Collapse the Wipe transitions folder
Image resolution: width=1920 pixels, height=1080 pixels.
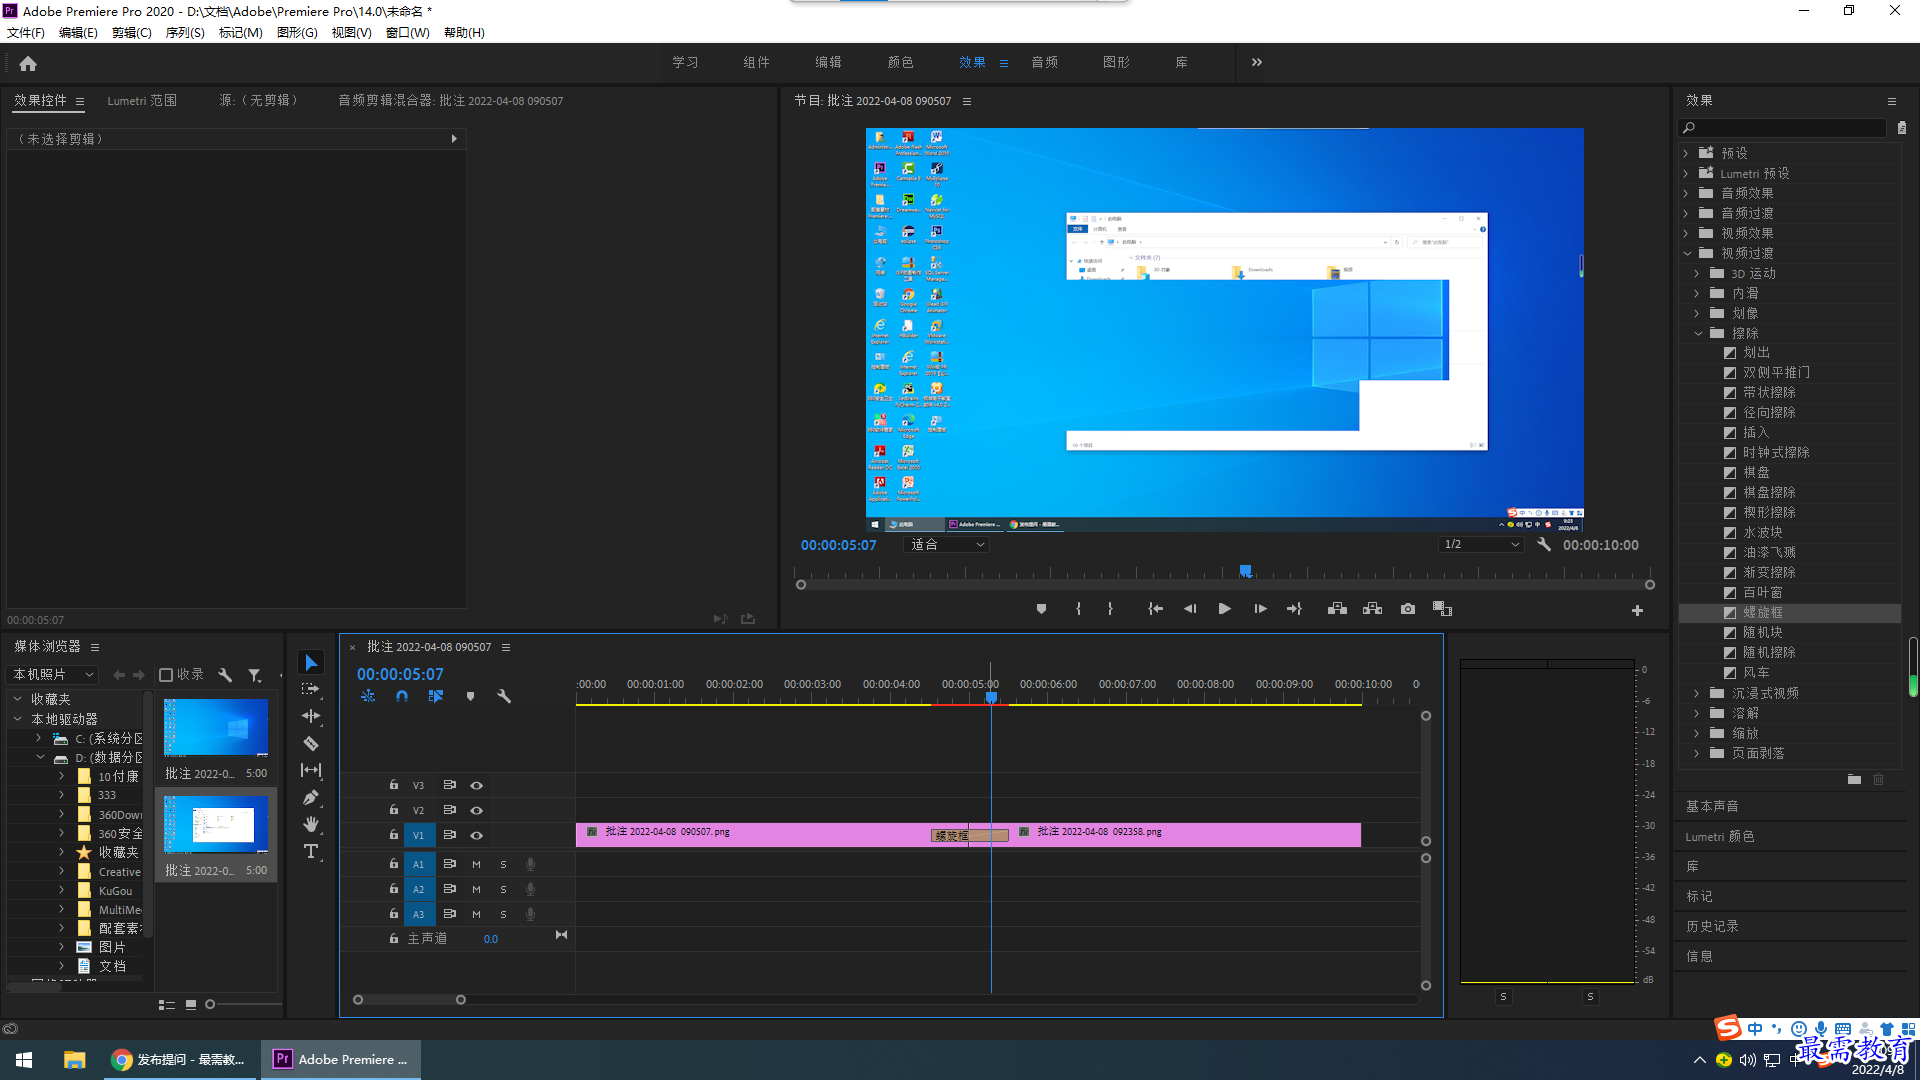click(x=1697, y=333)
